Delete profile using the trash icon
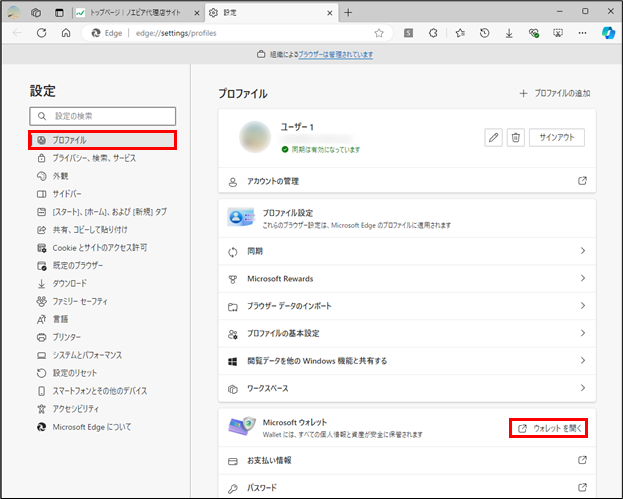 coord(516,137)
